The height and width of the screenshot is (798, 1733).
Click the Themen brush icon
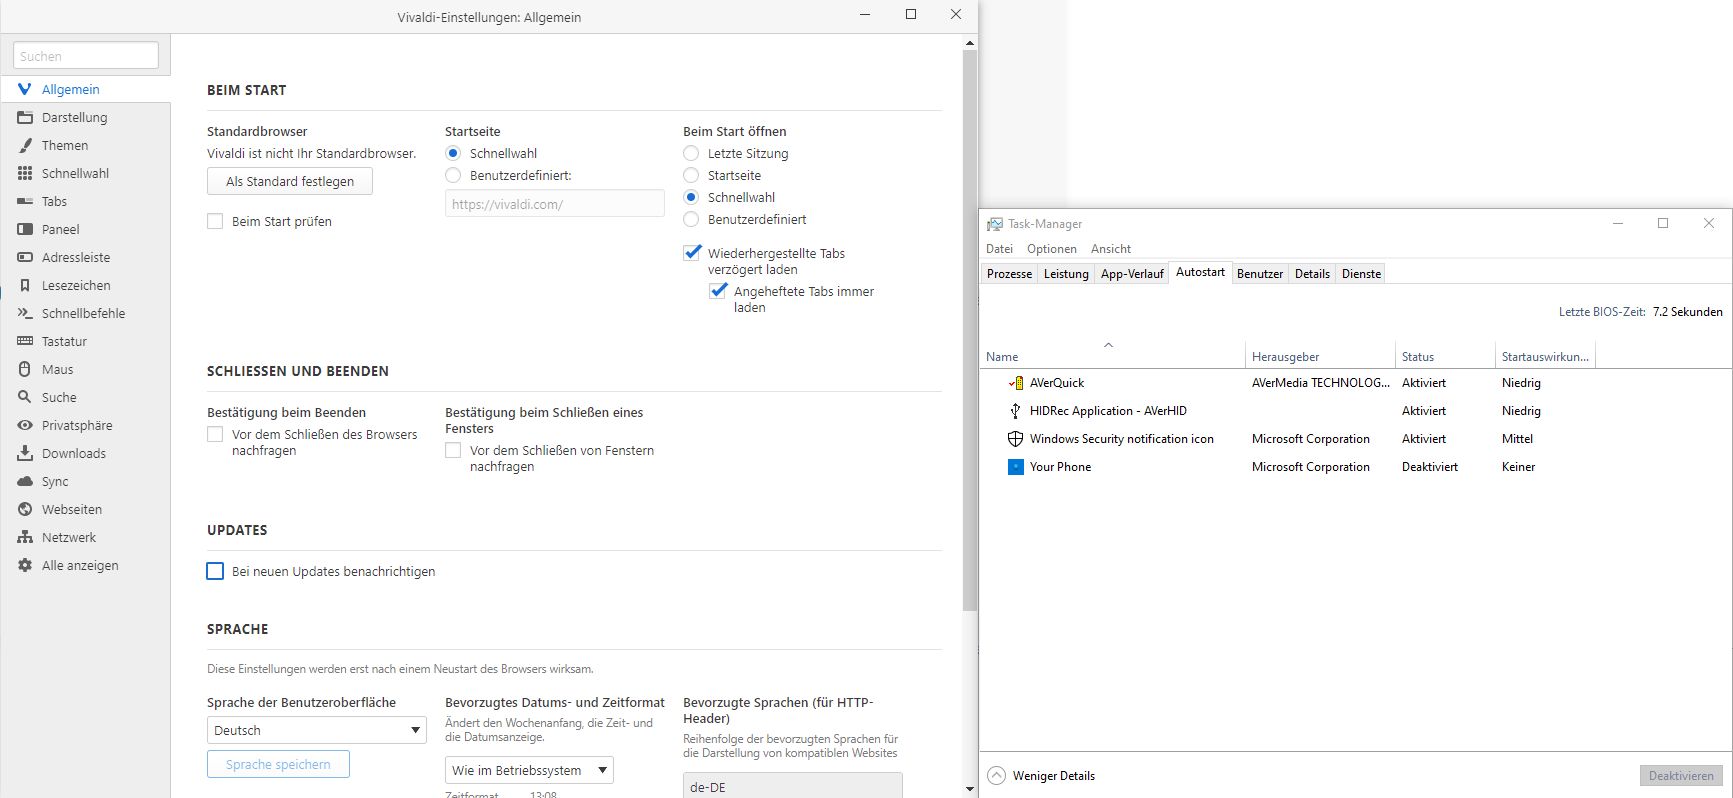click(25, 145)
